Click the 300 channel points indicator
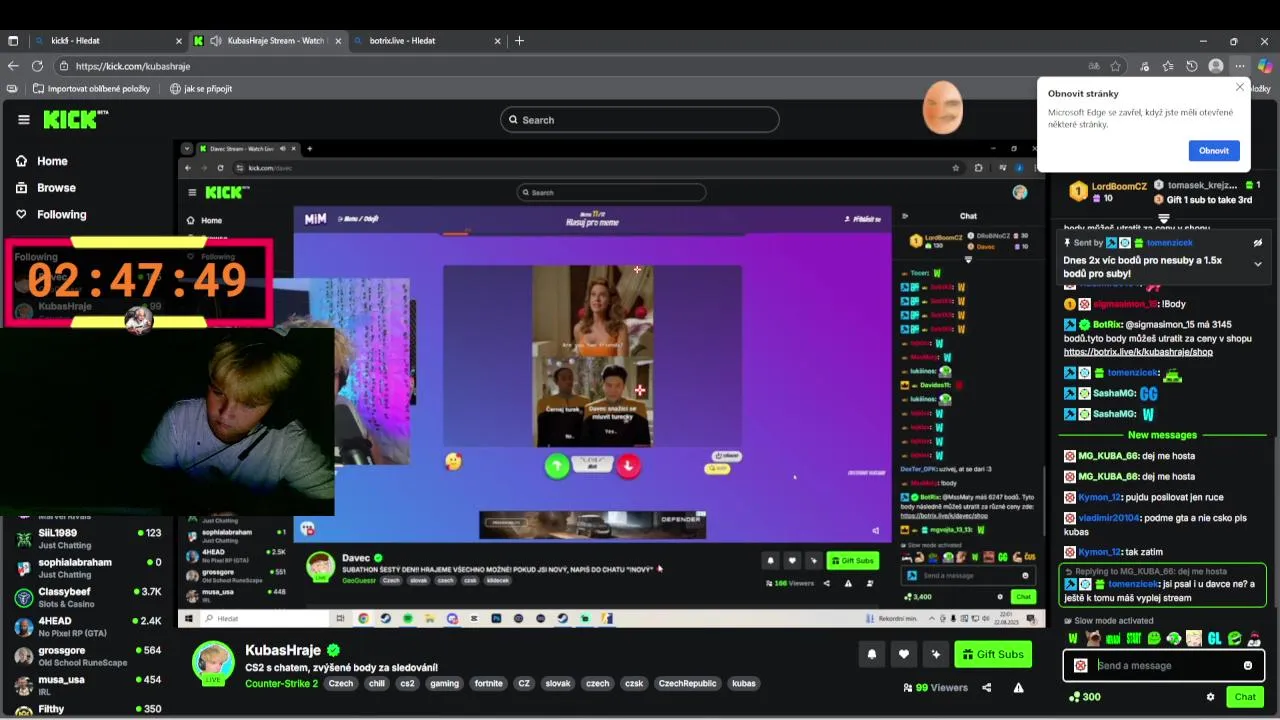The width and height of the screenshot is (1280, 720). coord(1085,697)
